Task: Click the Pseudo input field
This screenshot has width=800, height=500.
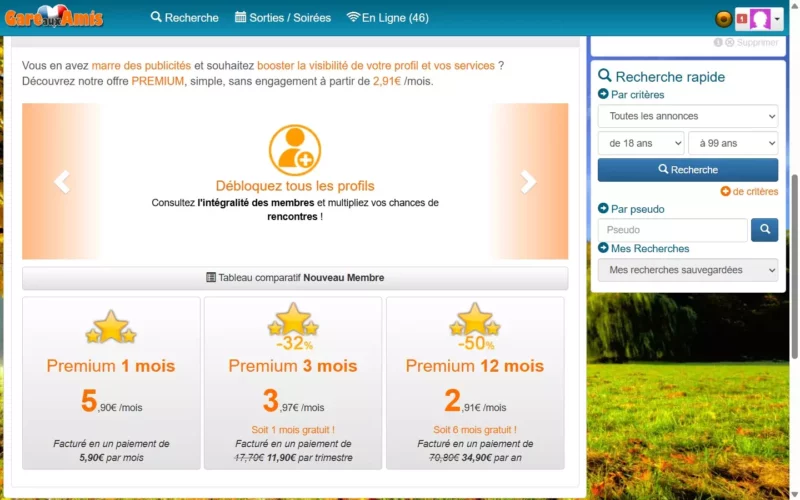Action: pyautogui.click(x=672, y=230)
